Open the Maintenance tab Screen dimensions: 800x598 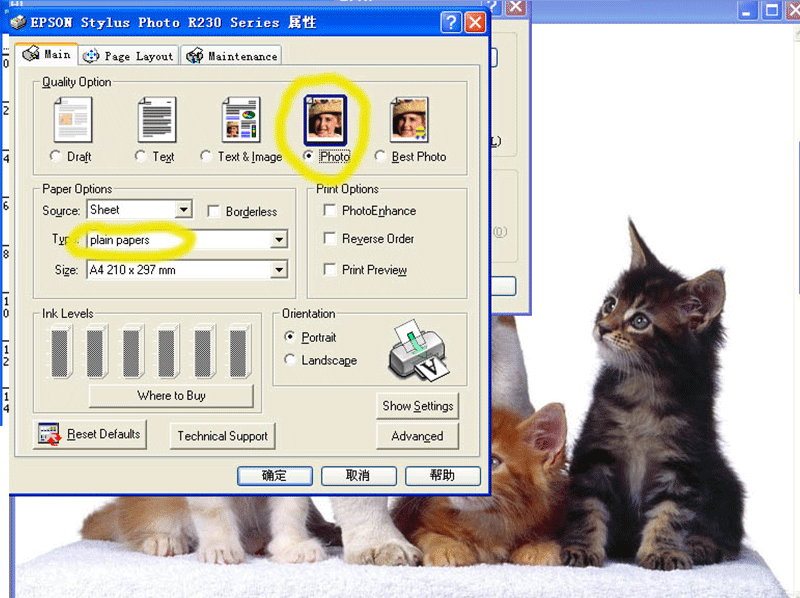232,56
